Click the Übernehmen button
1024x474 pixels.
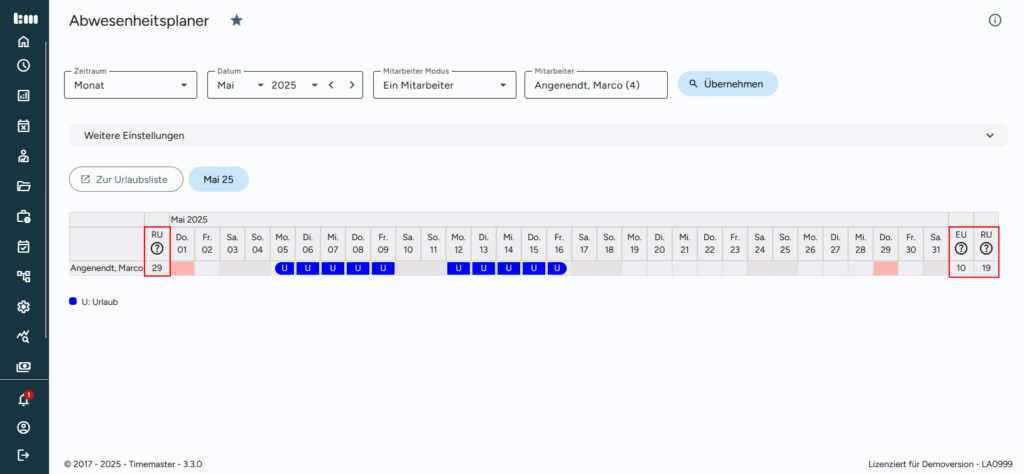coord(727,84)
